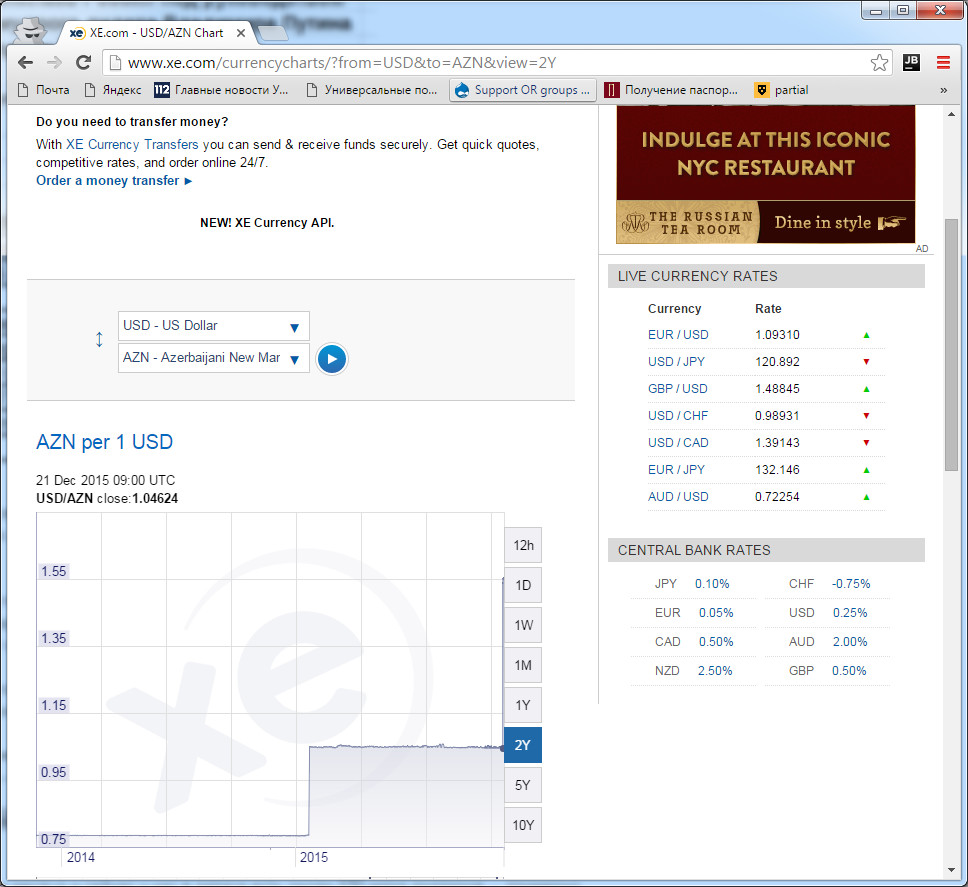This screenshot has width=968, height=887.
Task: Open the GBP / USD live rate
Action: click(677, 389)
